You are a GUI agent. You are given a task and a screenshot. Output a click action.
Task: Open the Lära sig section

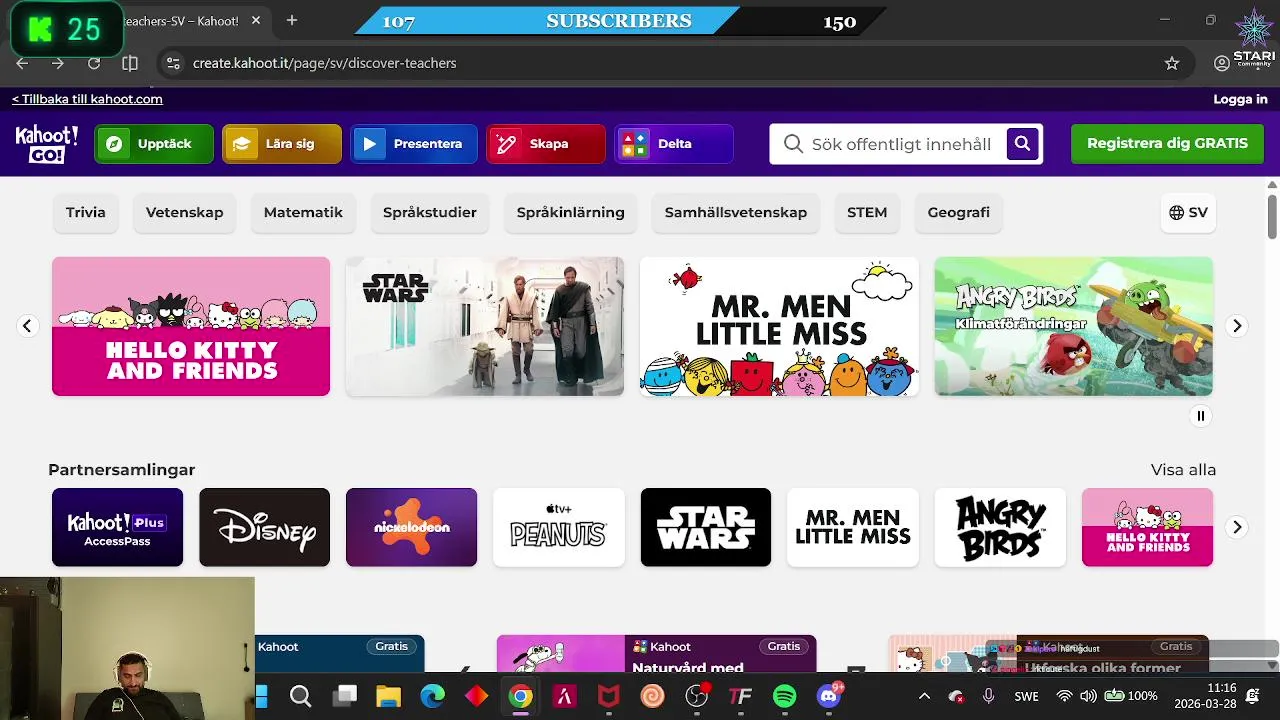pyautogui.click(x=282, y=144)
